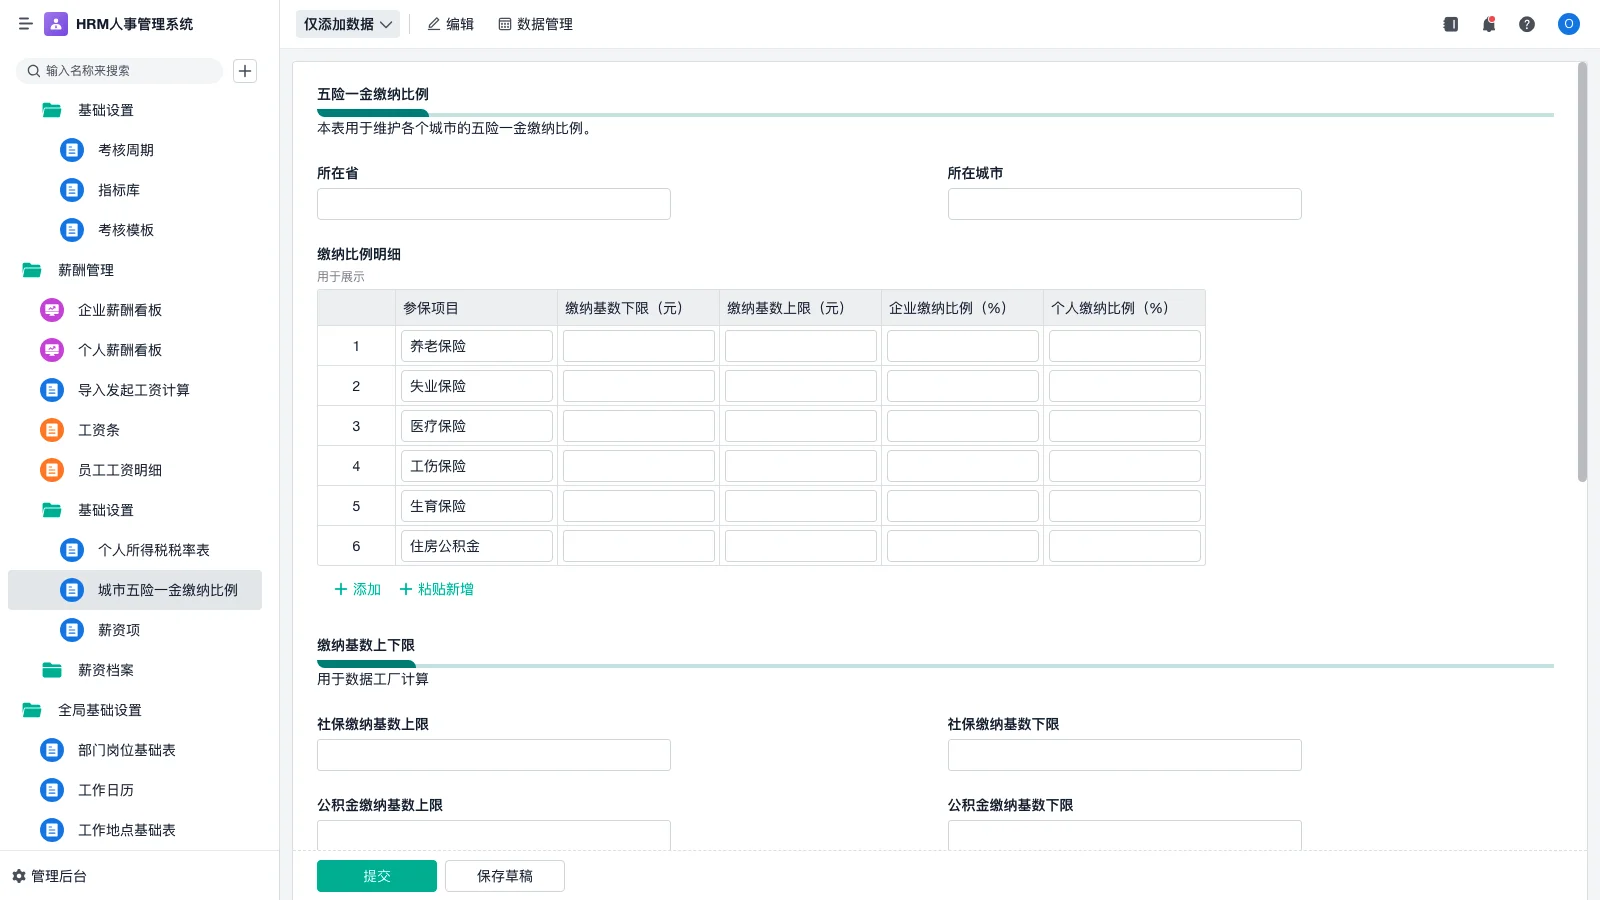Click the 所在省 input field
This screenshot has height=900, width=1600.
click(493, 203)
